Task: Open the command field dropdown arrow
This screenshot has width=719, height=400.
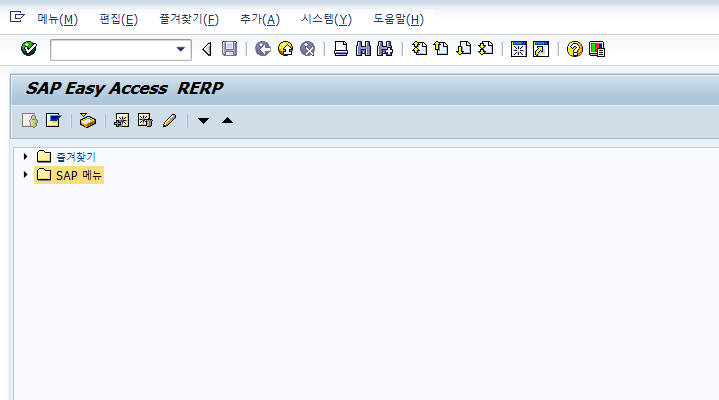Action: (x=181, y=49)
